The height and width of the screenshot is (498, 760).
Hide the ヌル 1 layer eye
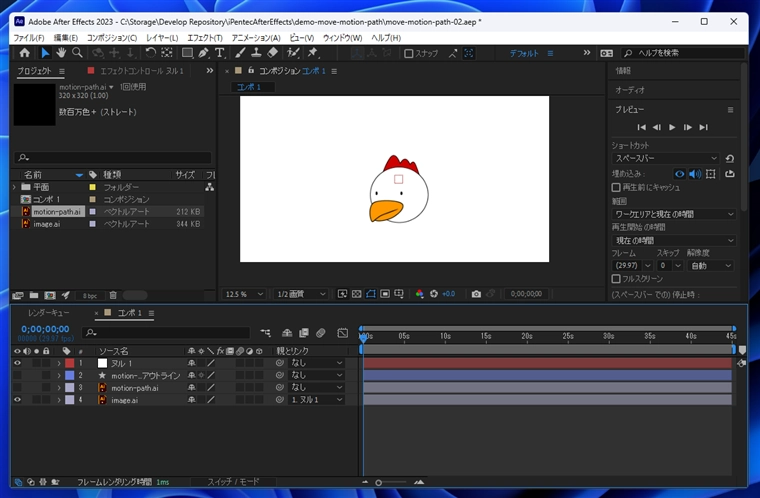point(17,363)
